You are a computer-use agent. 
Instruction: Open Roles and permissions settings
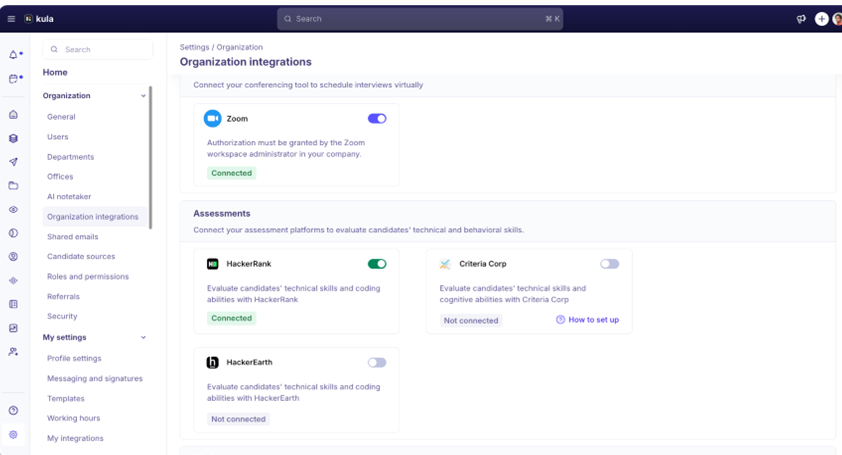(x=88, y=276)
